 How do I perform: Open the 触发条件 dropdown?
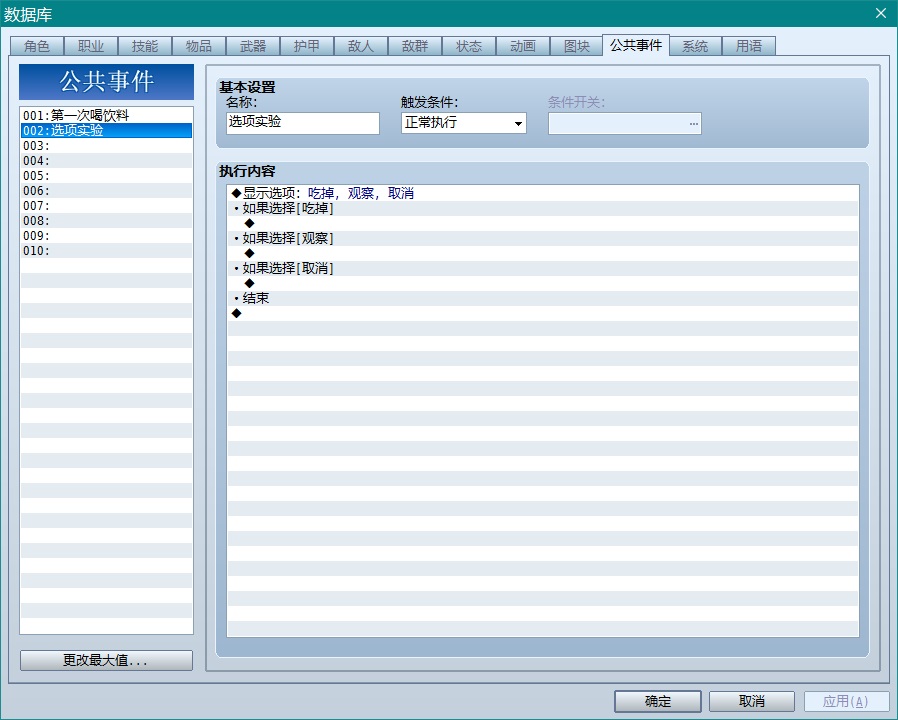coord(464,123)
